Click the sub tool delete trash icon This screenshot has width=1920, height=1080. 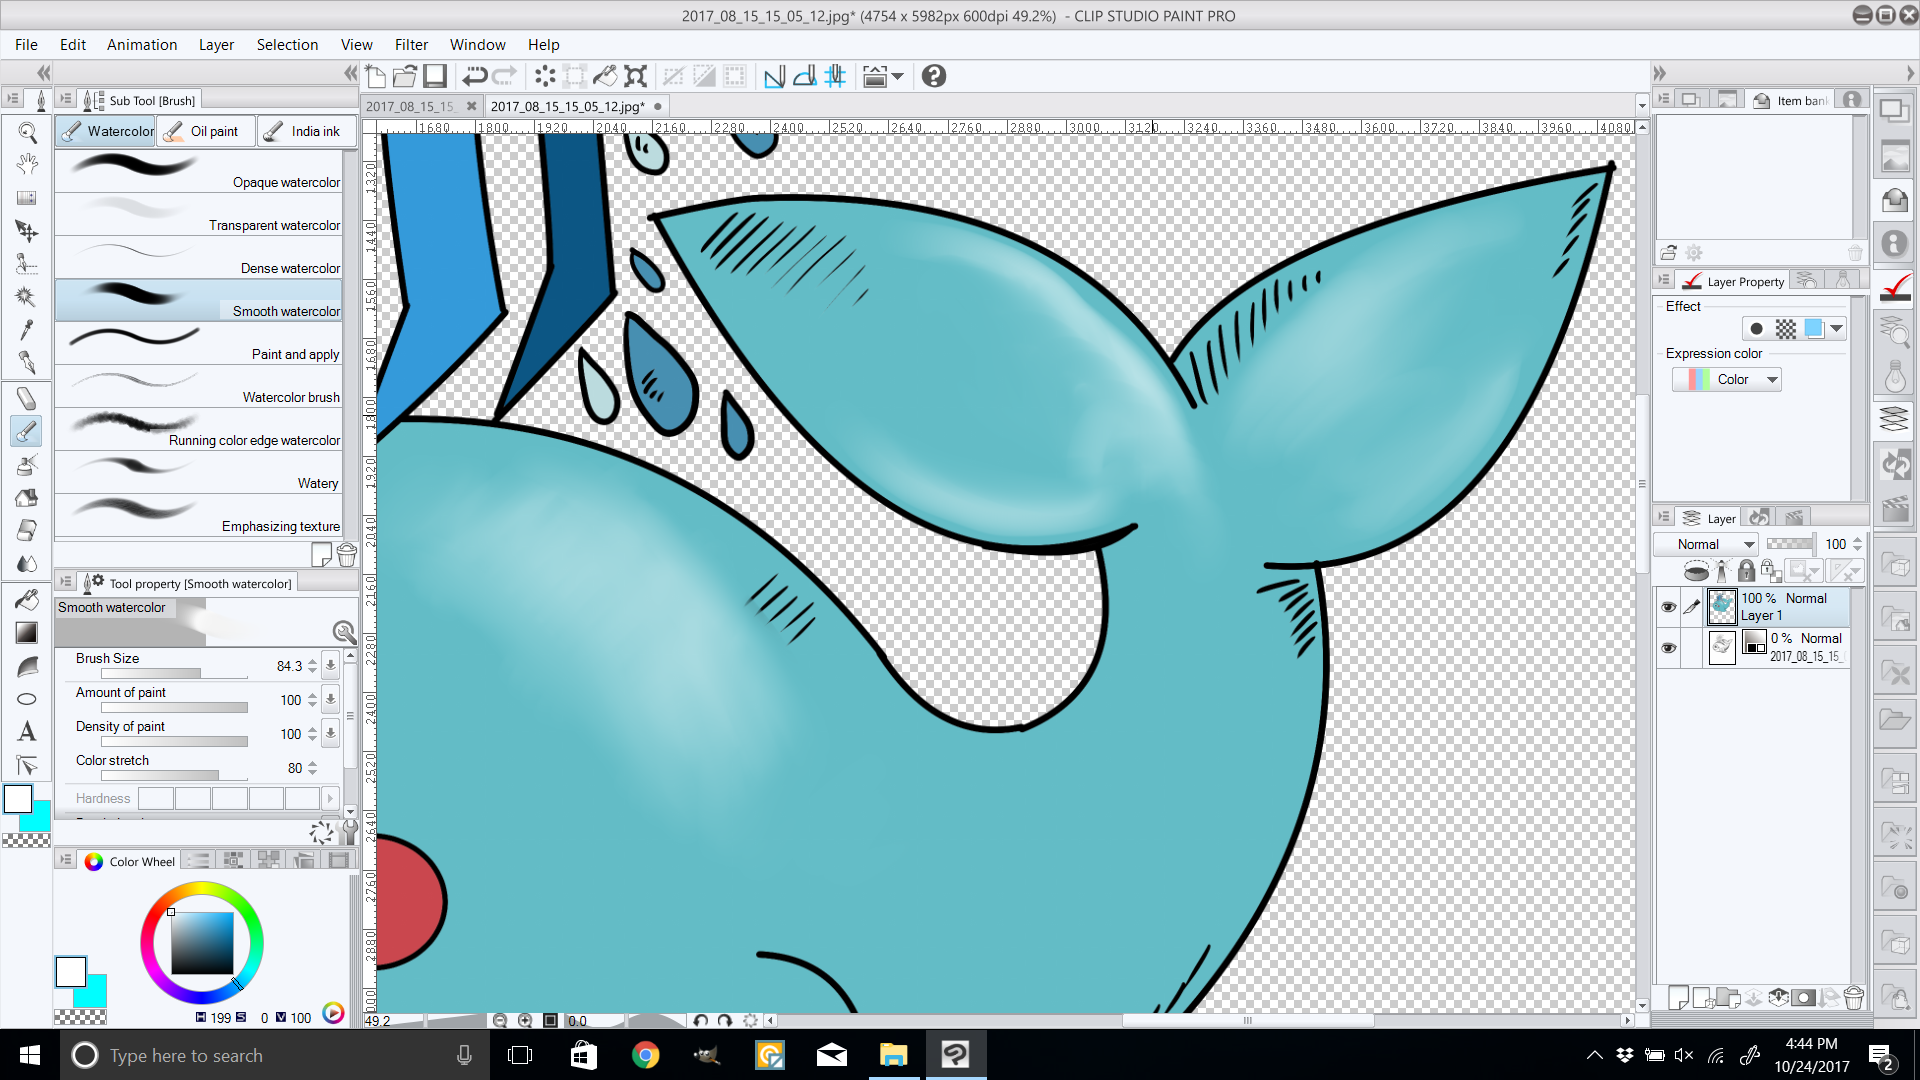pos(347,554)
